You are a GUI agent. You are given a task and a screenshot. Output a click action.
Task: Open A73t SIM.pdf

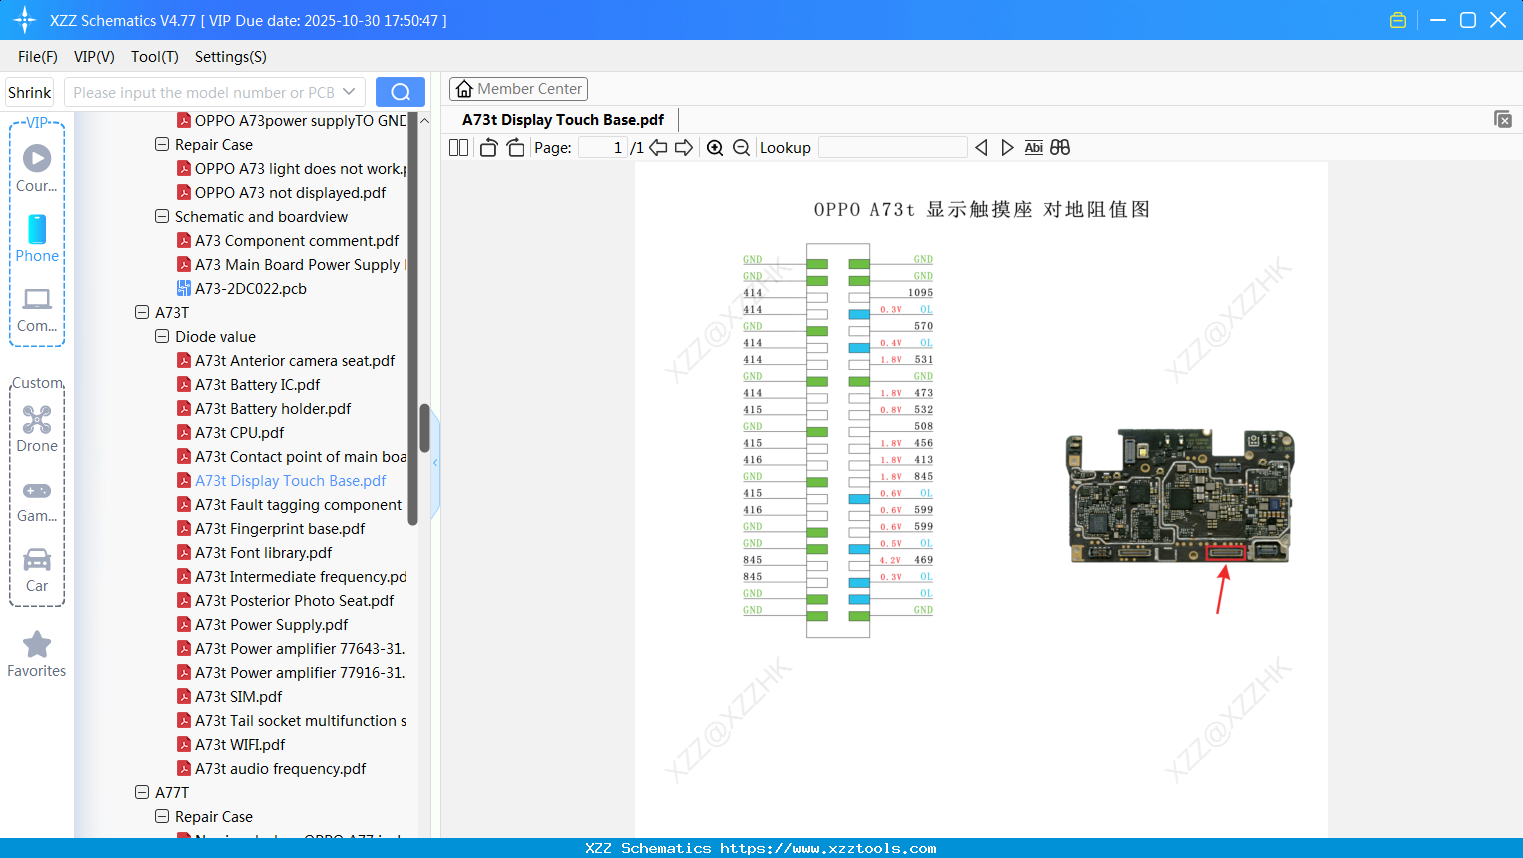(229, 696)
